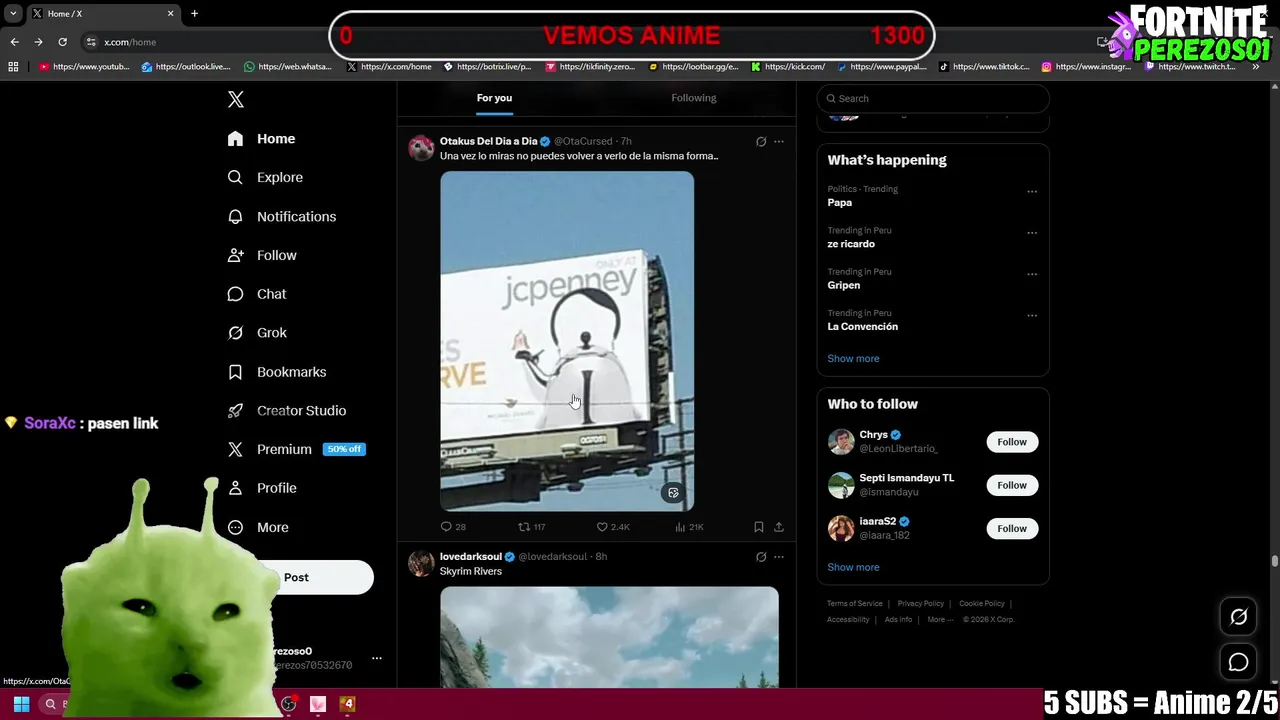1280x720 pixels.
Task: Open the jcpenney billboard image
Action: pos(567,341)
